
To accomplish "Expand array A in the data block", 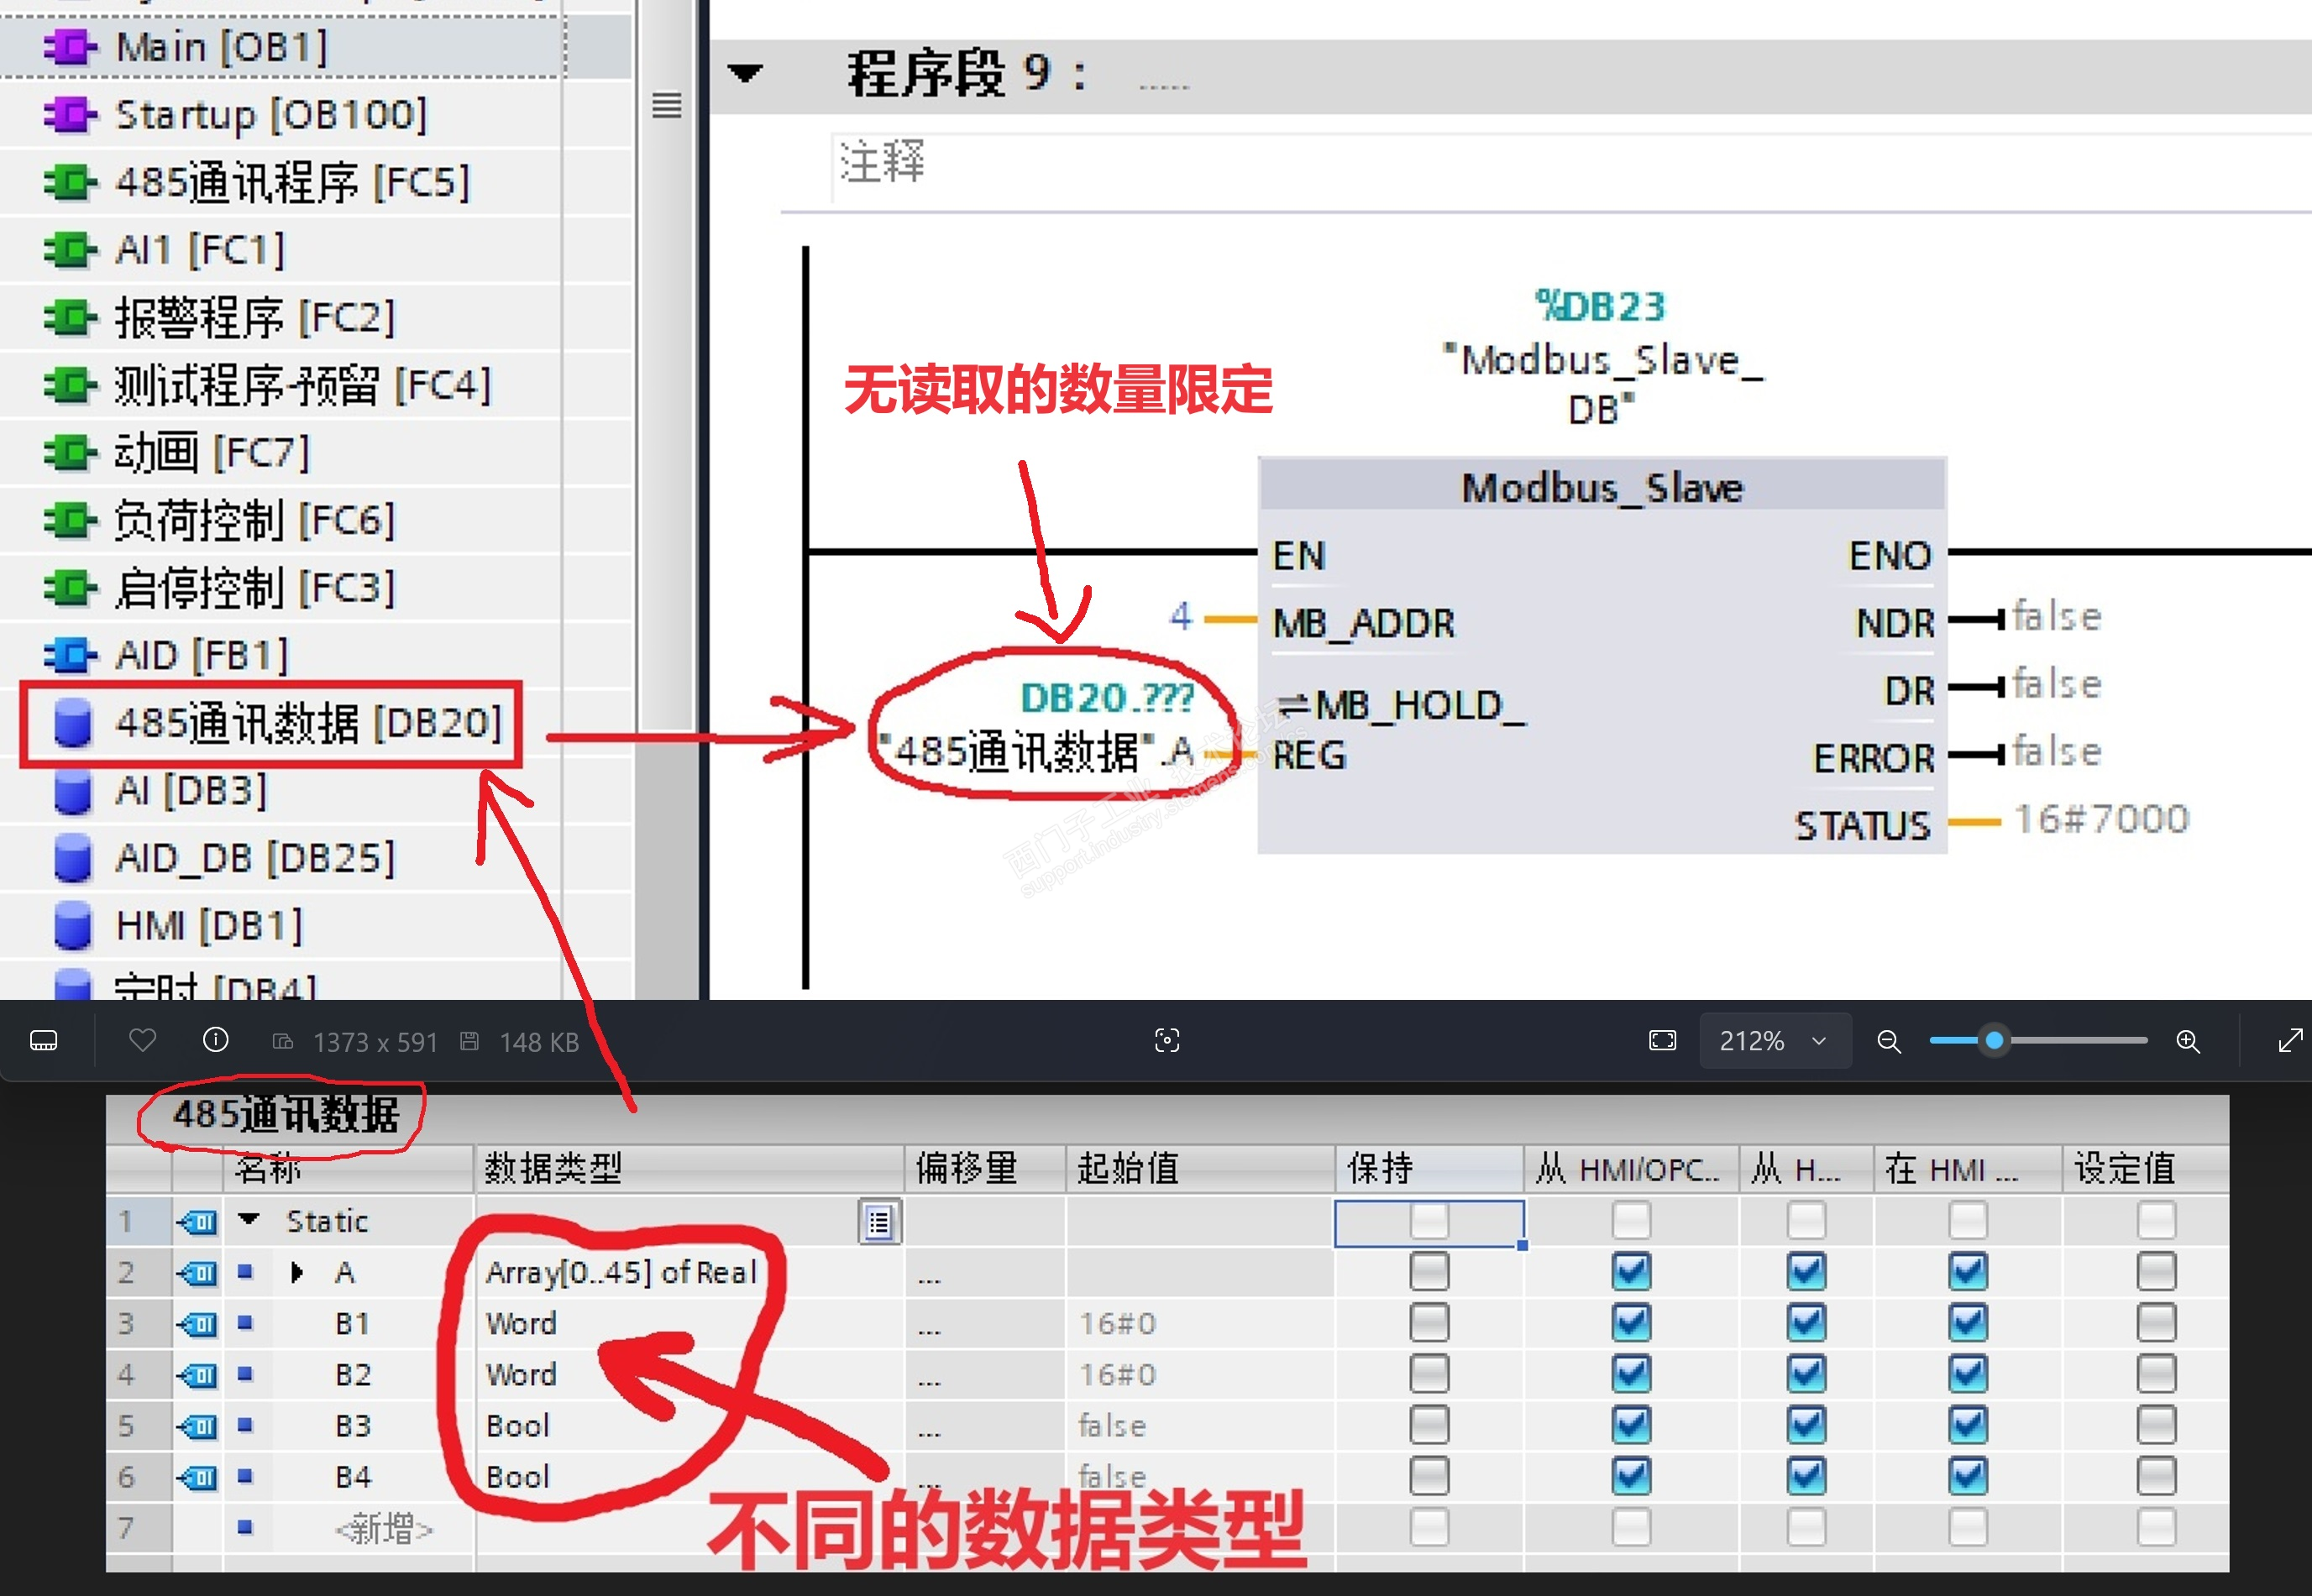I will tap(297, 1272).
